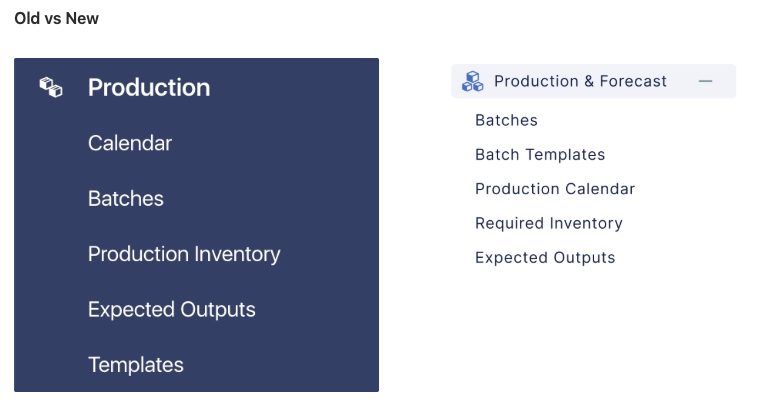Choose Expected Outputs in the light menu

[x=545, y=258]
